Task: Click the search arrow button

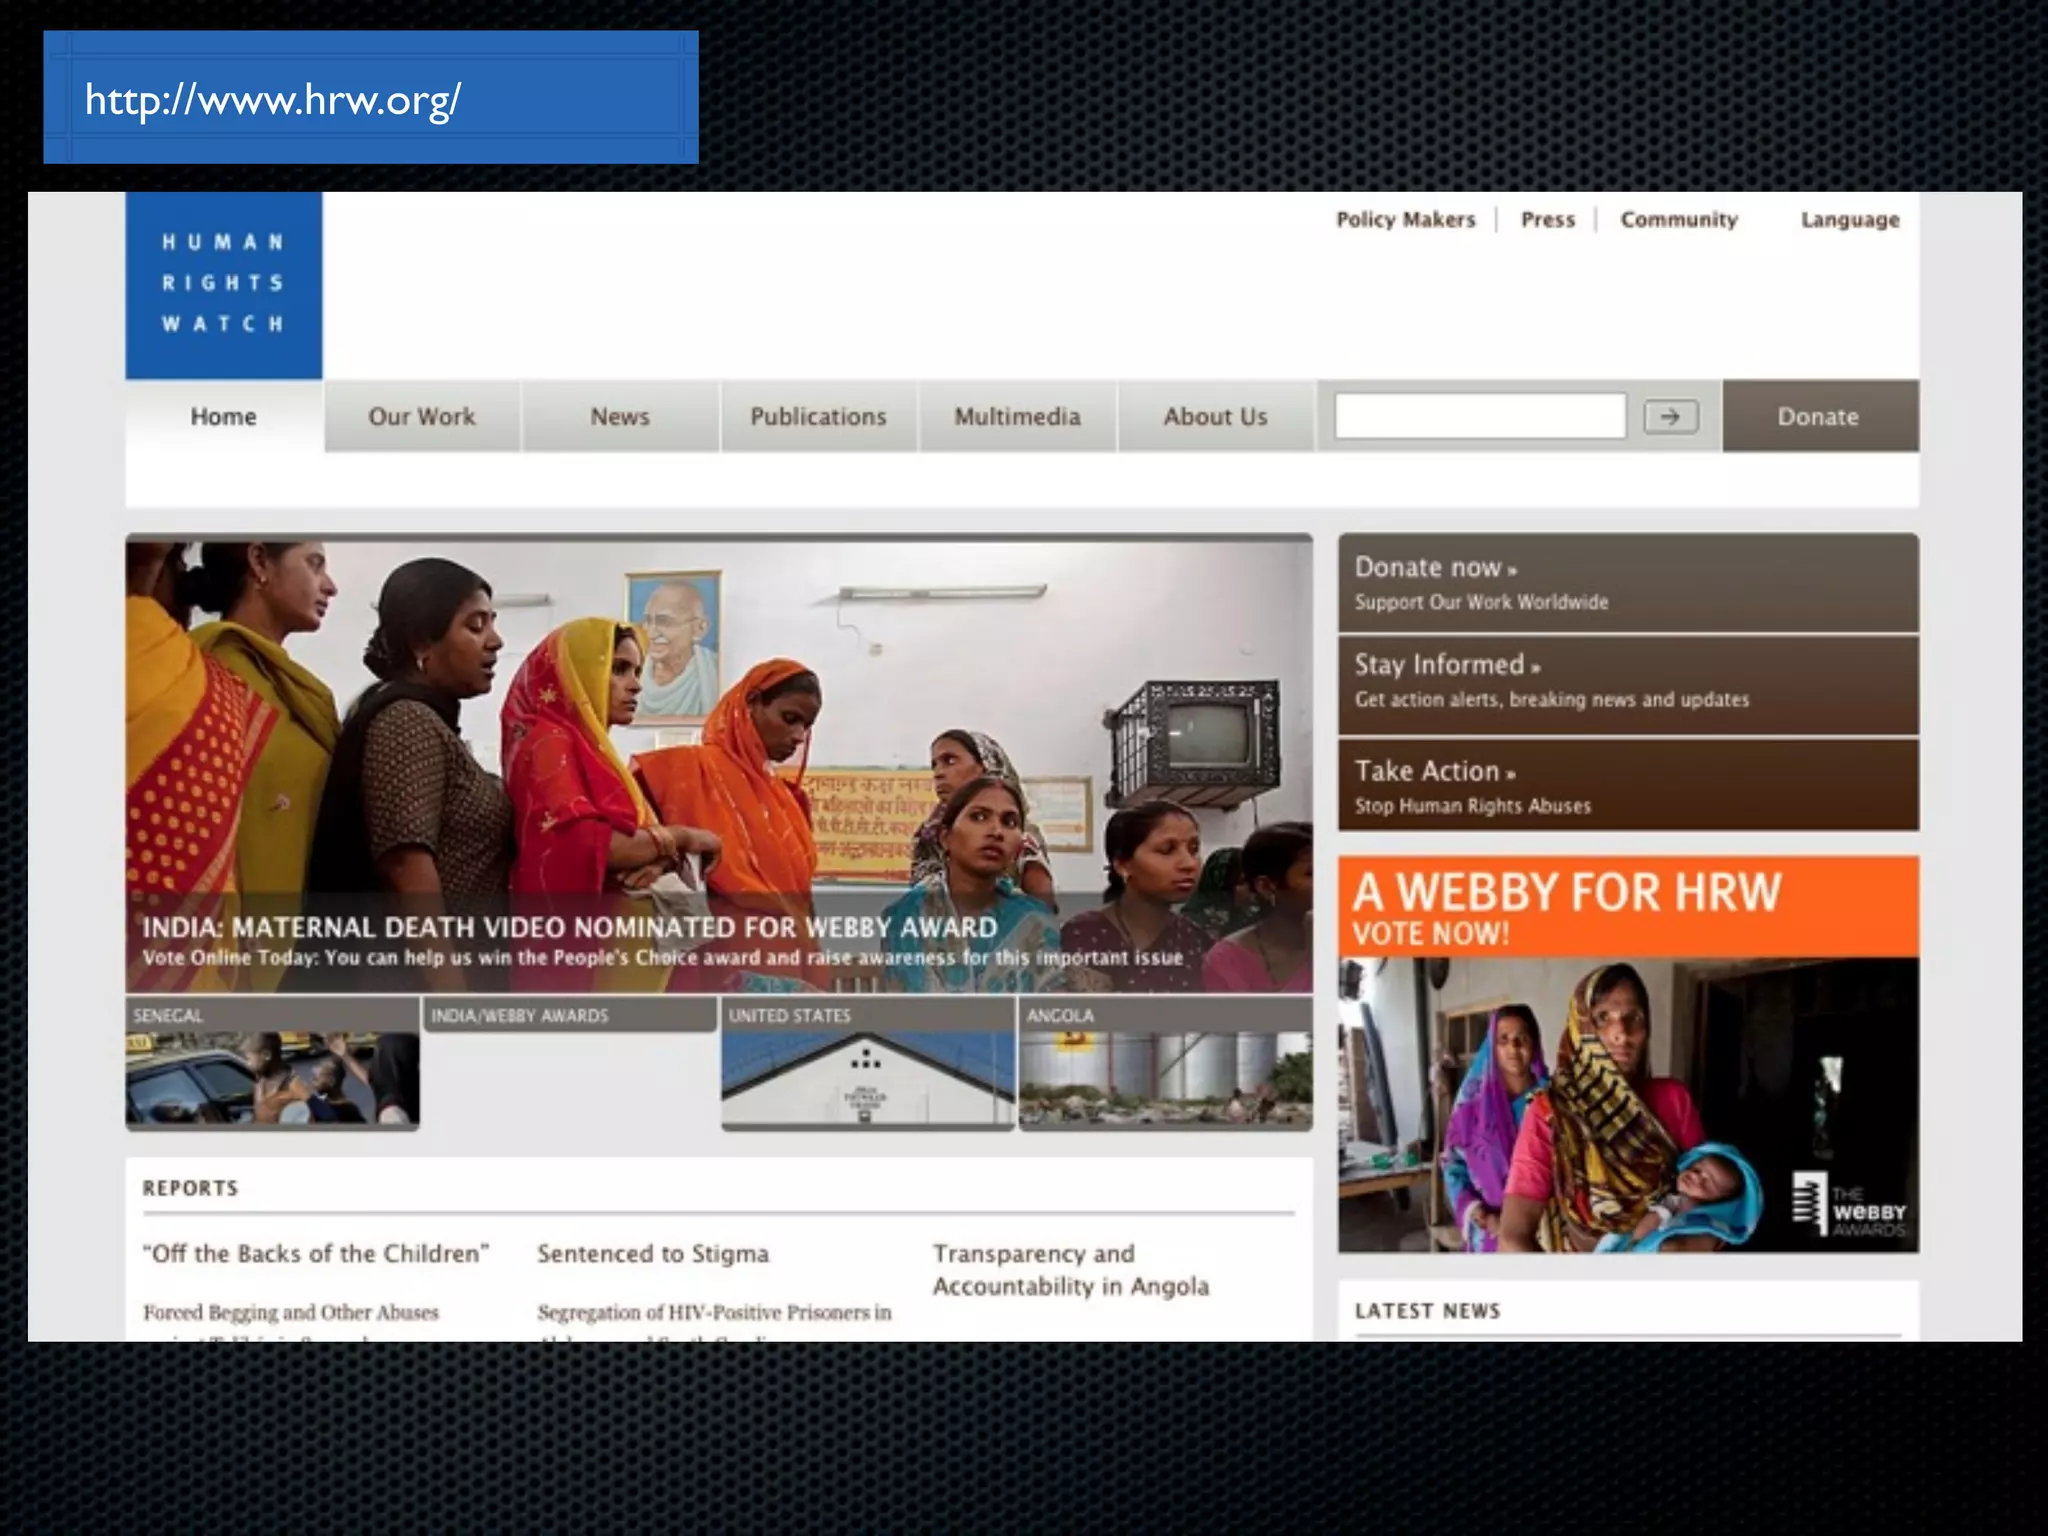Action: coord(1671,416)
